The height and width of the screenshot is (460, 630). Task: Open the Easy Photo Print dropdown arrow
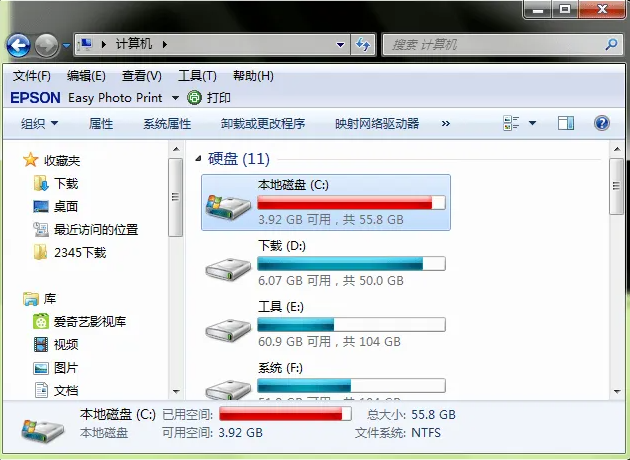(175, 98)
